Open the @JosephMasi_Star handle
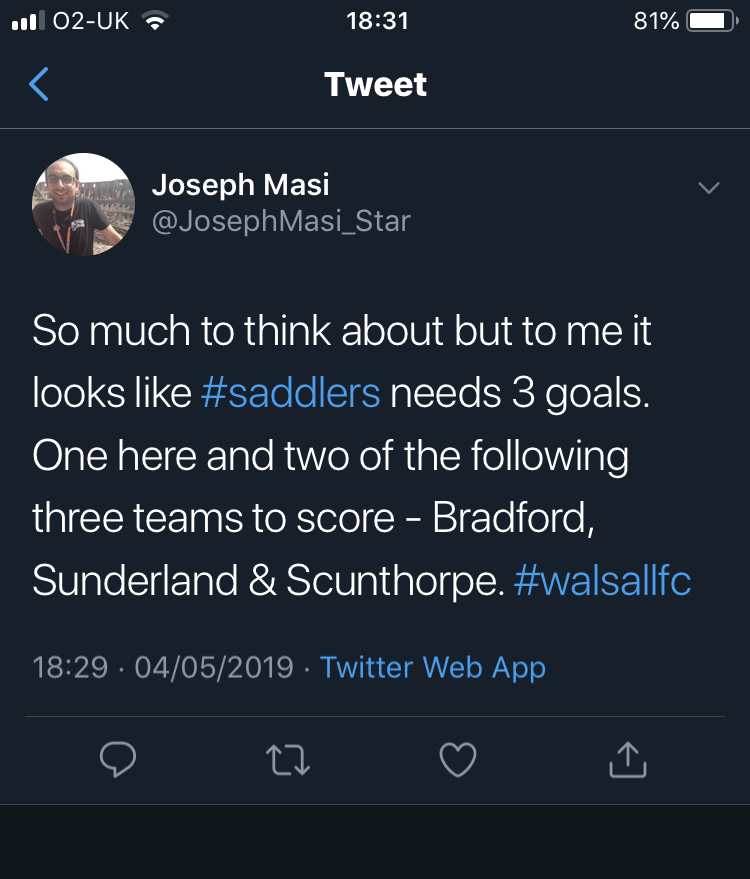Viewport: 750px width, 879px height. click(281, 220)
